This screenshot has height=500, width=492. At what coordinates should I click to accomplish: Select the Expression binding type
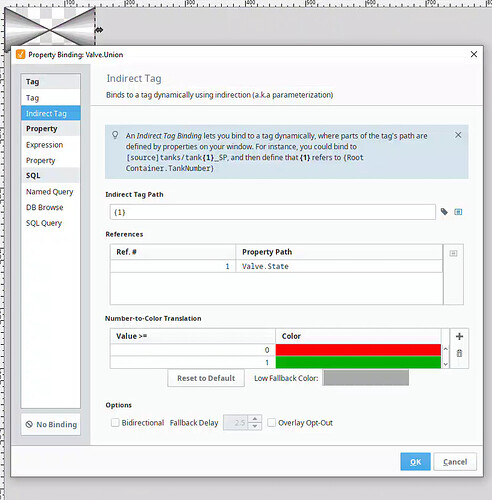click(44, 145)
